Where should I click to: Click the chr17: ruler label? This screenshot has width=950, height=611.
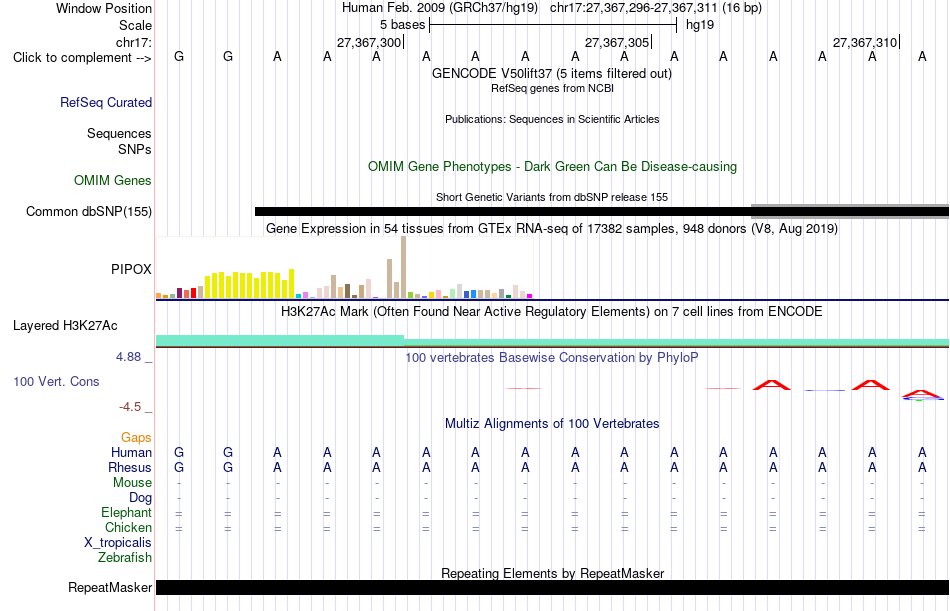click(134, 42)
